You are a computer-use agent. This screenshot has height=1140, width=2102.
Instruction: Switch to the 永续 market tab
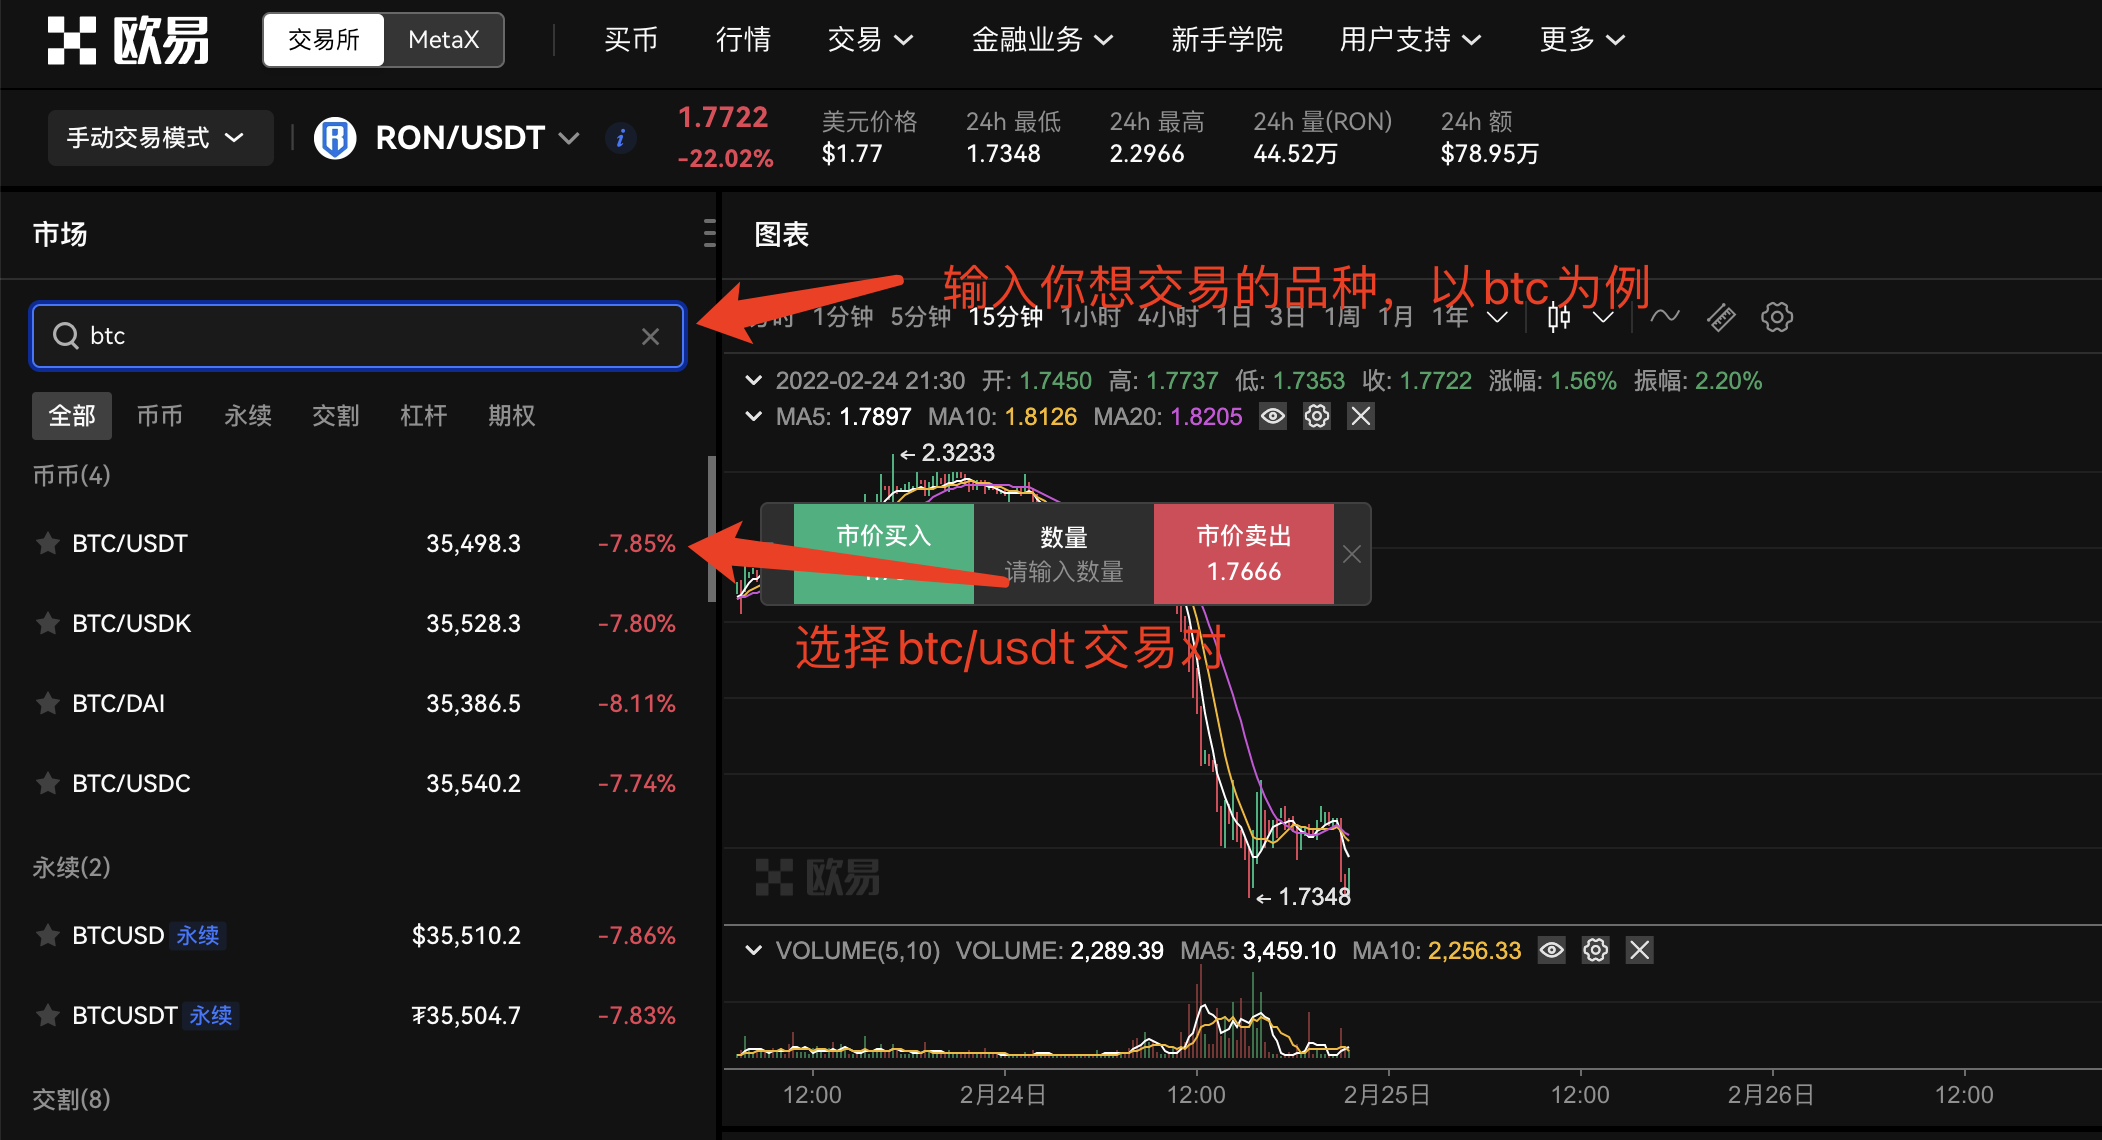pyautogui.click(x=247, y=415)
